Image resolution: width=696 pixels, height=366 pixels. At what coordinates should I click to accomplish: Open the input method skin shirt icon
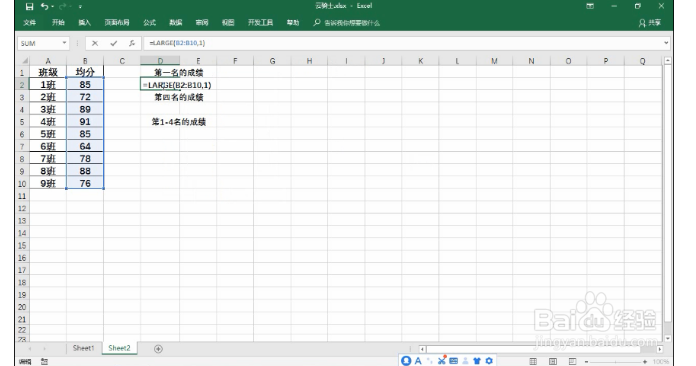477,361
